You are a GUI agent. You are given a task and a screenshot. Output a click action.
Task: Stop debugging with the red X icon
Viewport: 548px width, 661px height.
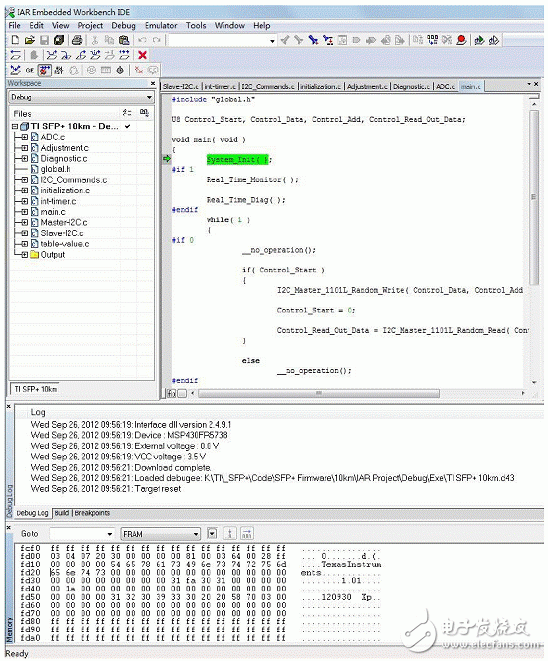(x=142, y=55)
